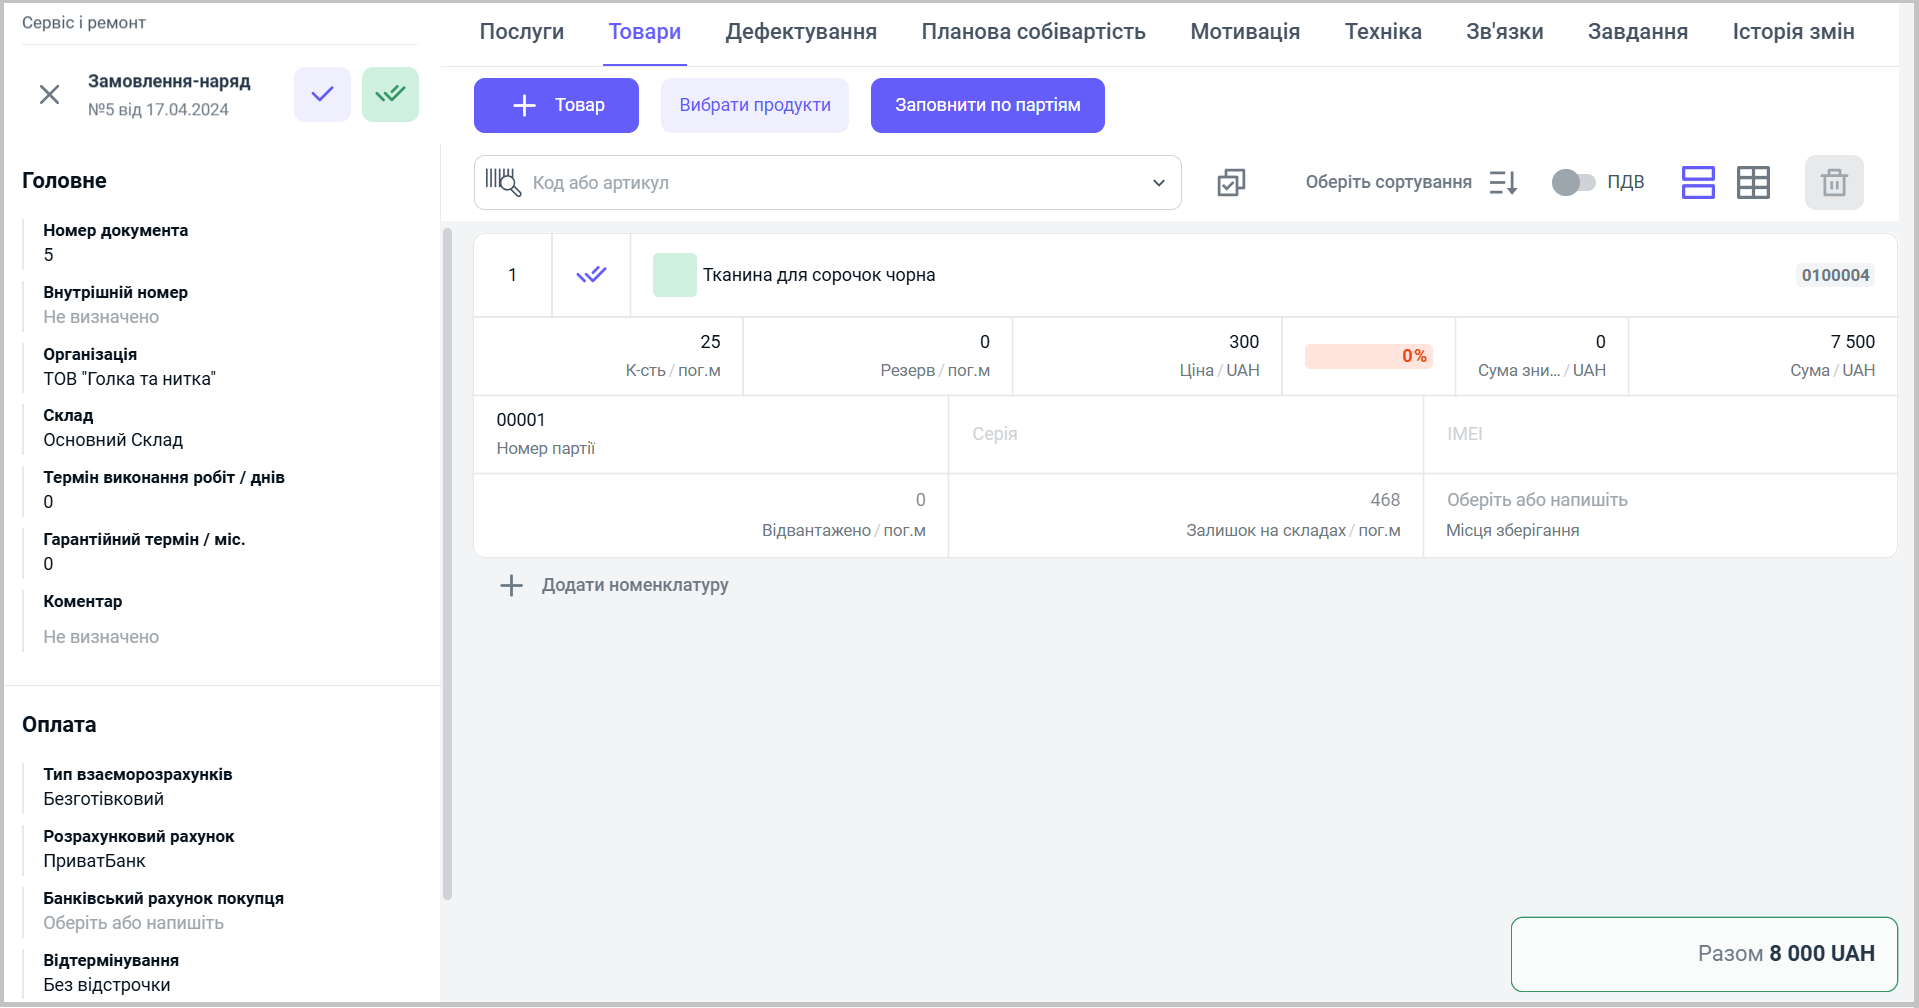Click the select-all checkboxes icon
The width and height of the screenshot is (1919, 1008).
1231,183
